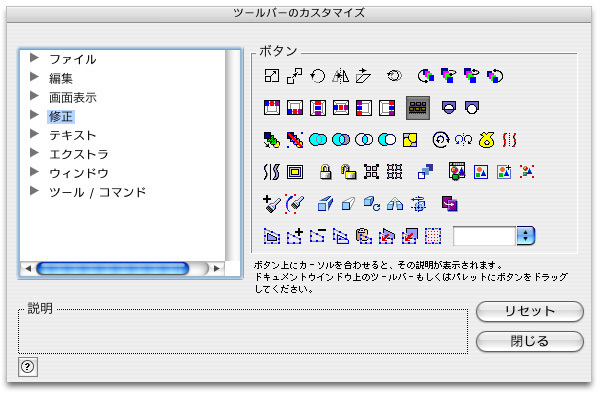Select the Scale transform icon

[x=272, y=76]
